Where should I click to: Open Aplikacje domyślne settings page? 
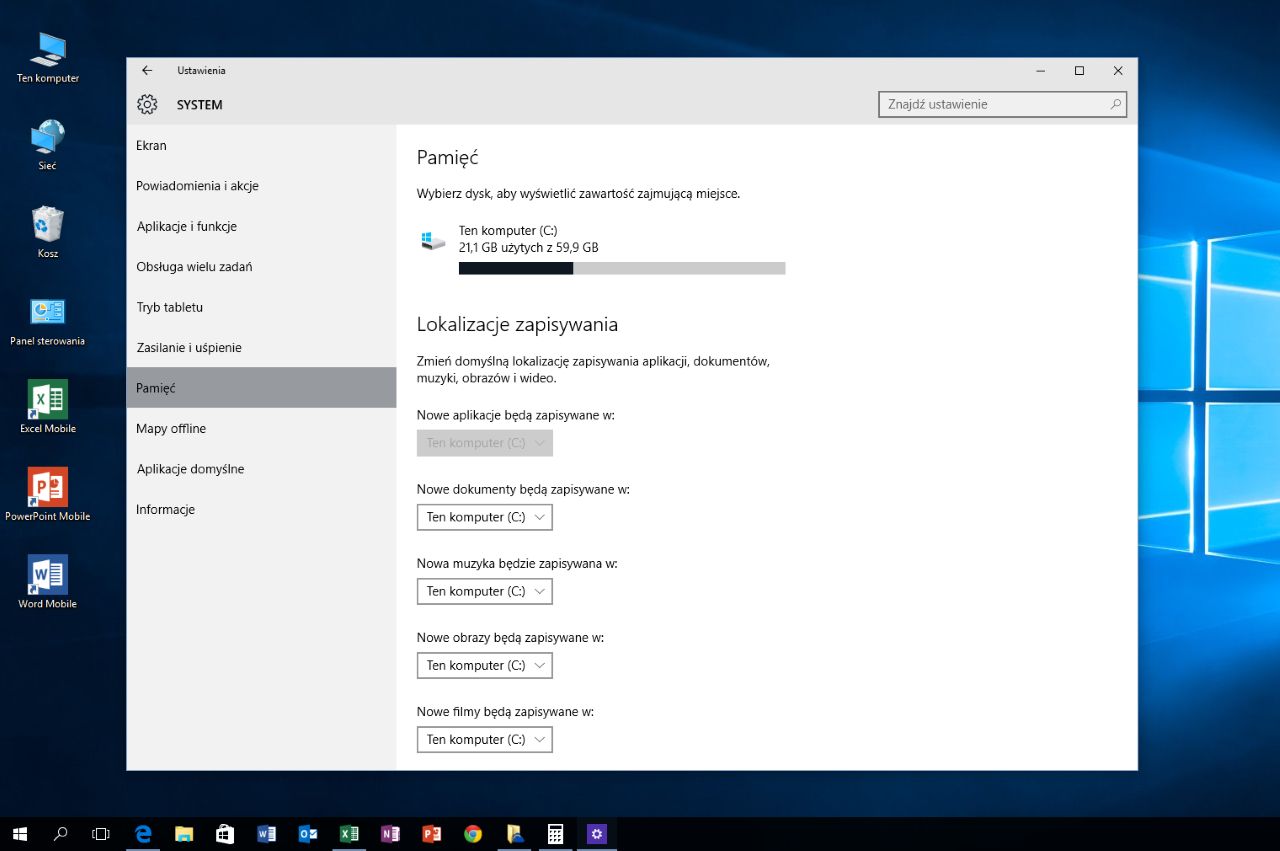(190, 469)
